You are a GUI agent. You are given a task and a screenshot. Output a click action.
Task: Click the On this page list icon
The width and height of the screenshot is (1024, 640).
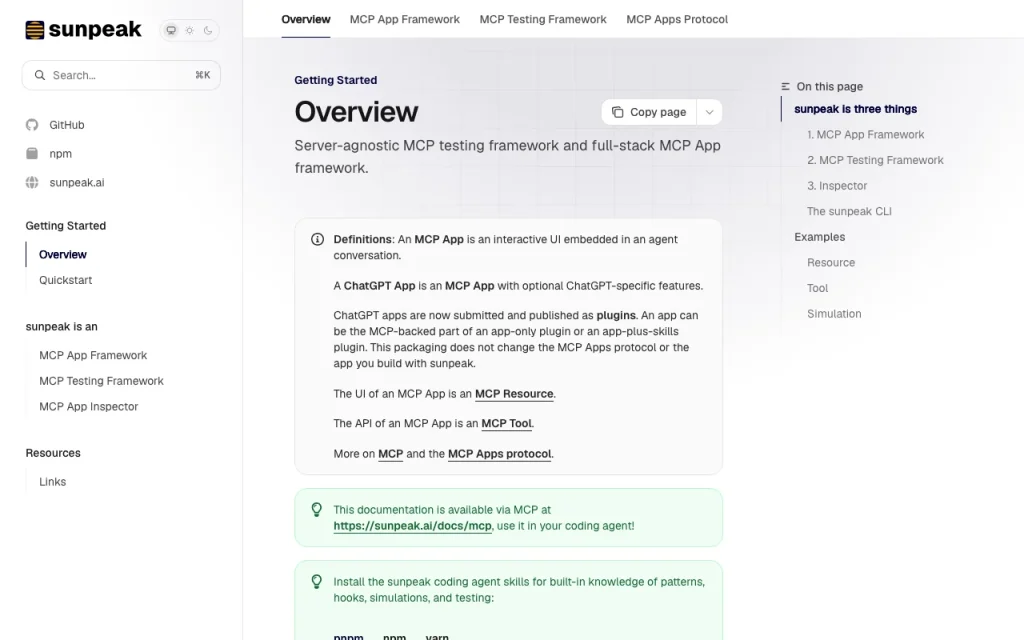[785, 86]
